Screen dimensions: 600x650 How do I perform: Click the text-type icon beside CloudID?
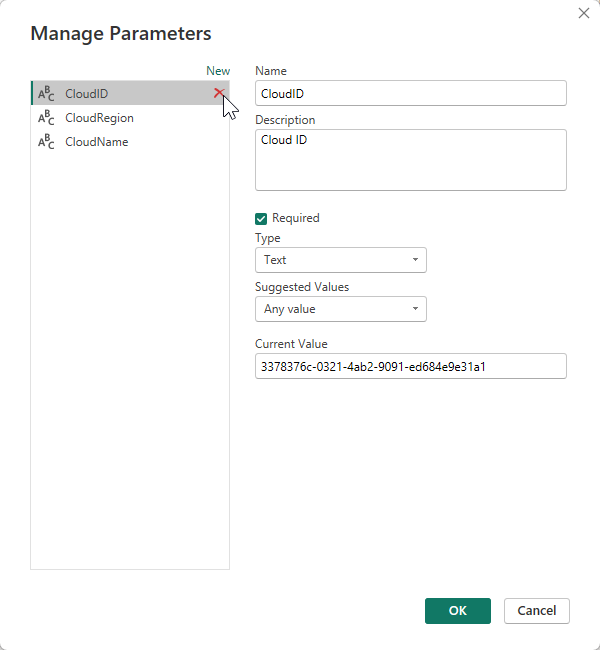(x=46, y=94)
